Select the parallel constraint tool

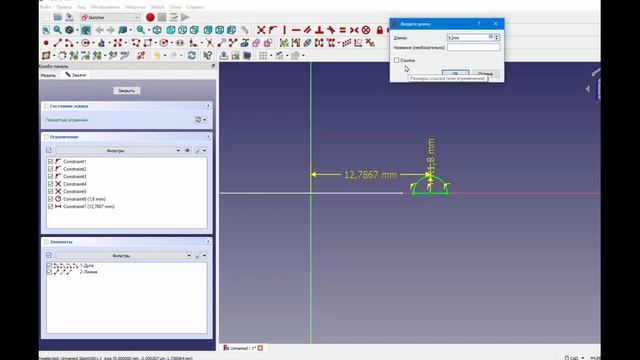pyautogui.click(x=308, y=30)
